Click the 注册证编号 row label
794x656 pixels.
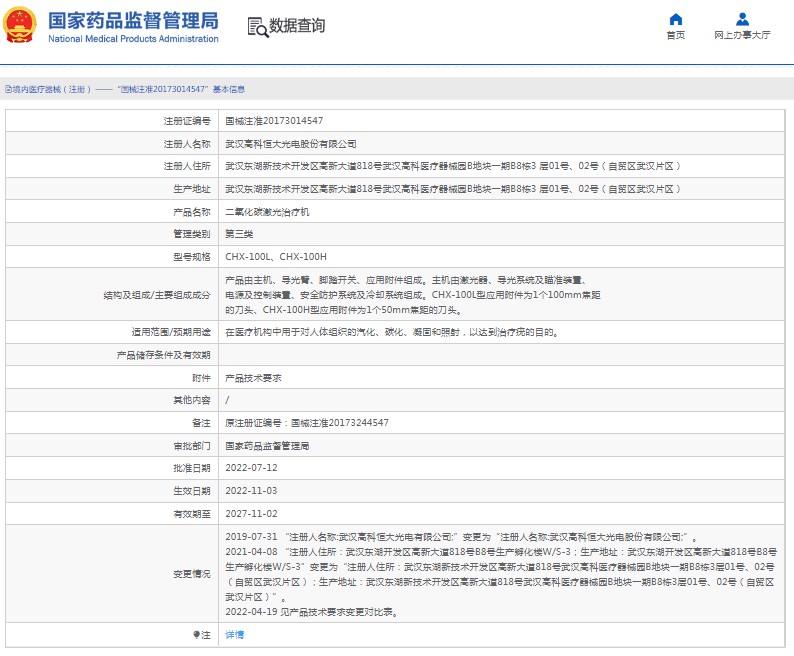[x=187, y=121]
